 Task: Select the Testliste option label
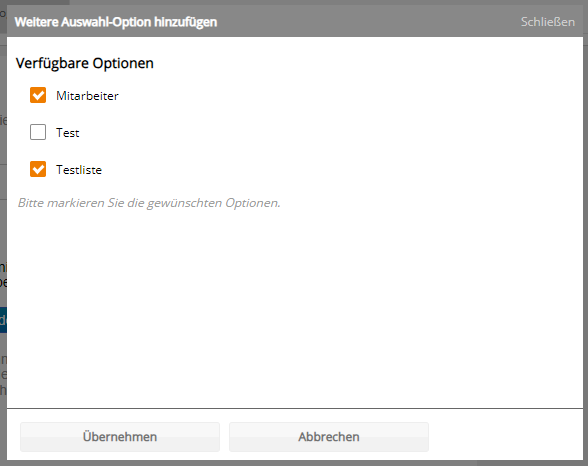79,170
